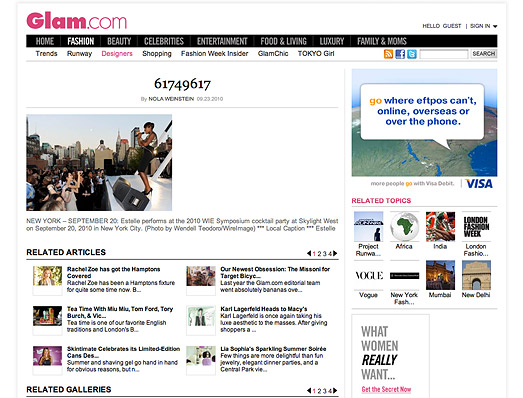Select page 2 of Related Articles

tap(319, 254)
